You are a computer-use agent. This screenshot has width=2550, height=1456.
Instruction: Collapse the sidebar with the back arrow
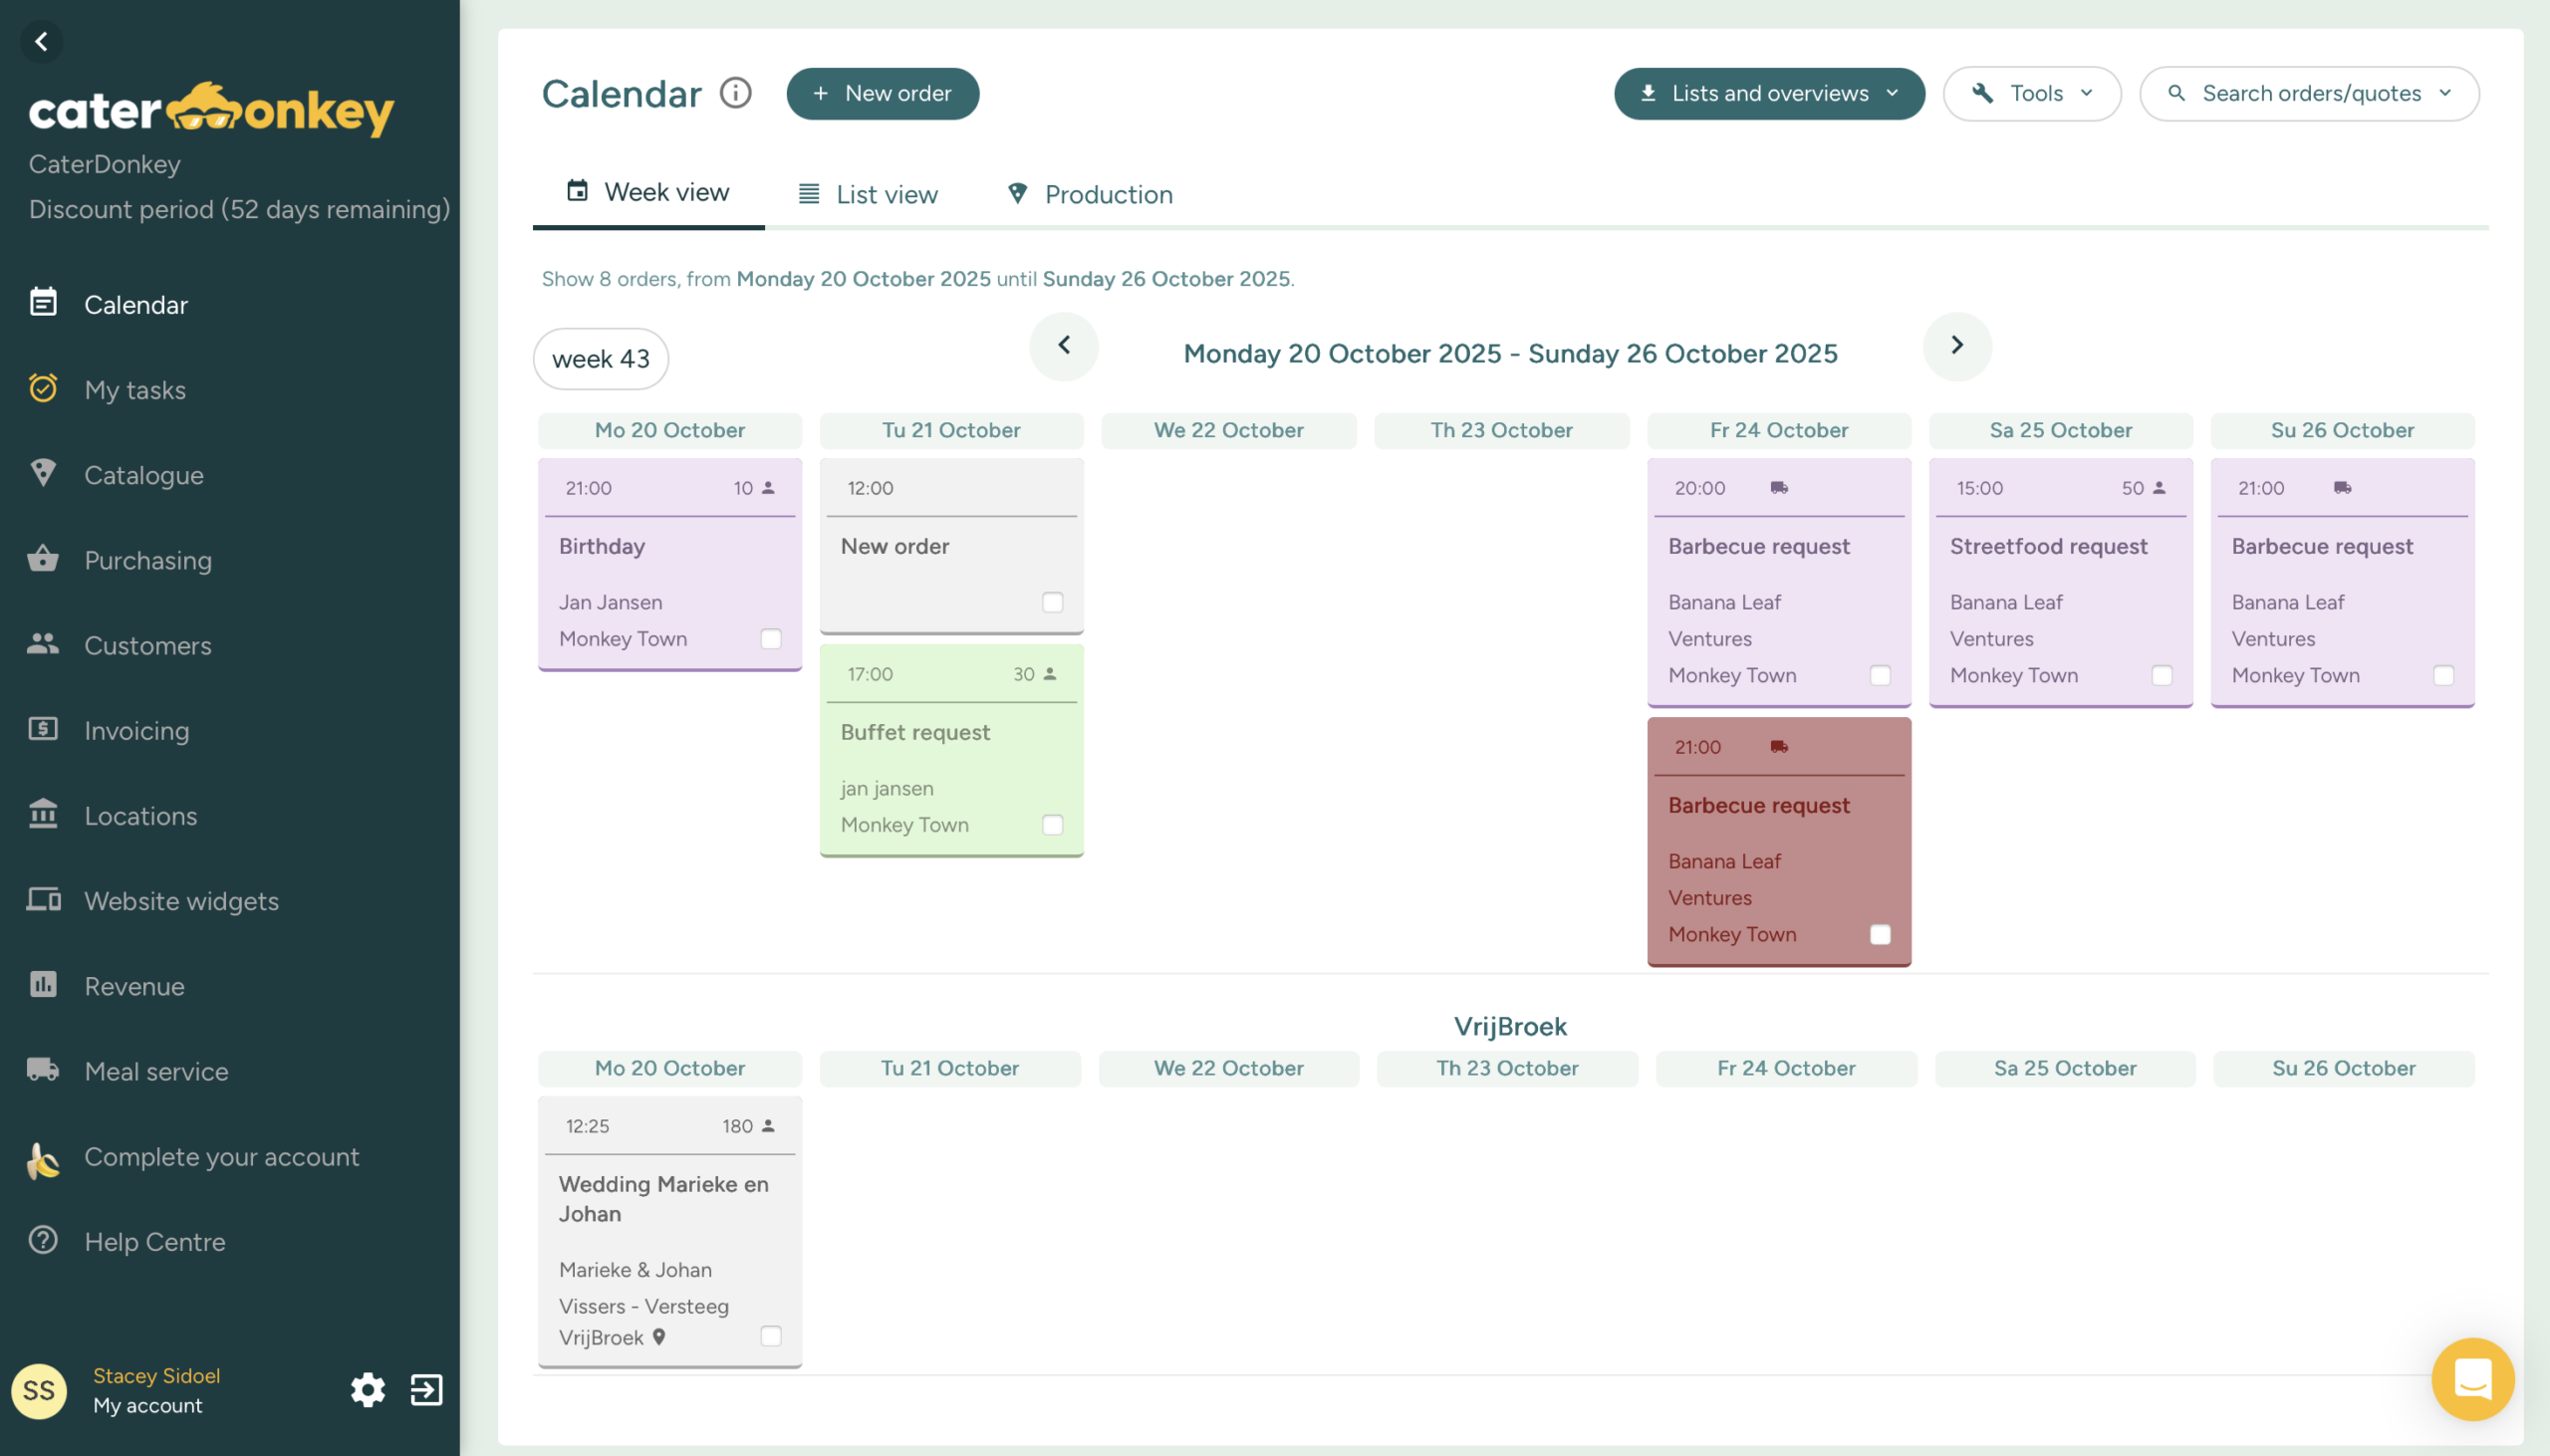[41, 42]
